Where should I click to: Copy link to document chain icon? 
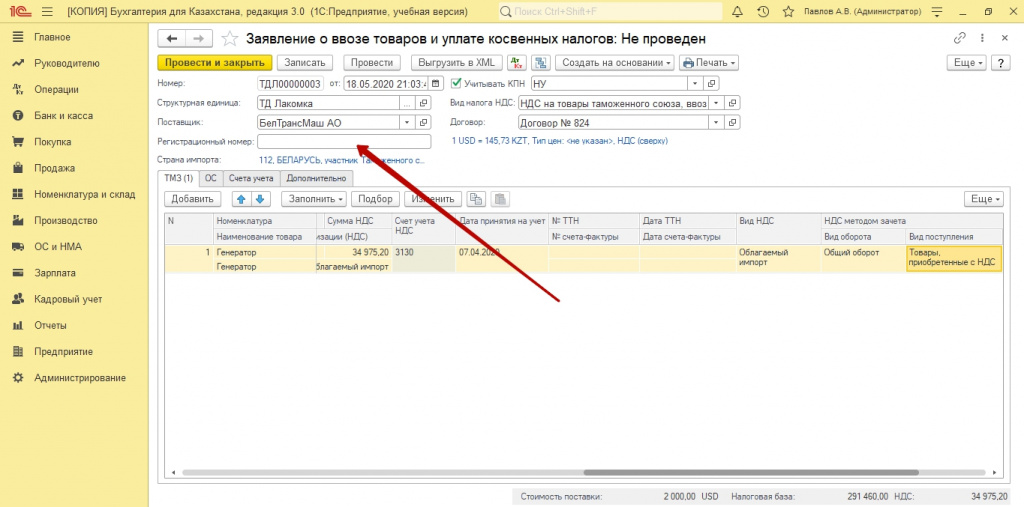(x=959, y=39)
